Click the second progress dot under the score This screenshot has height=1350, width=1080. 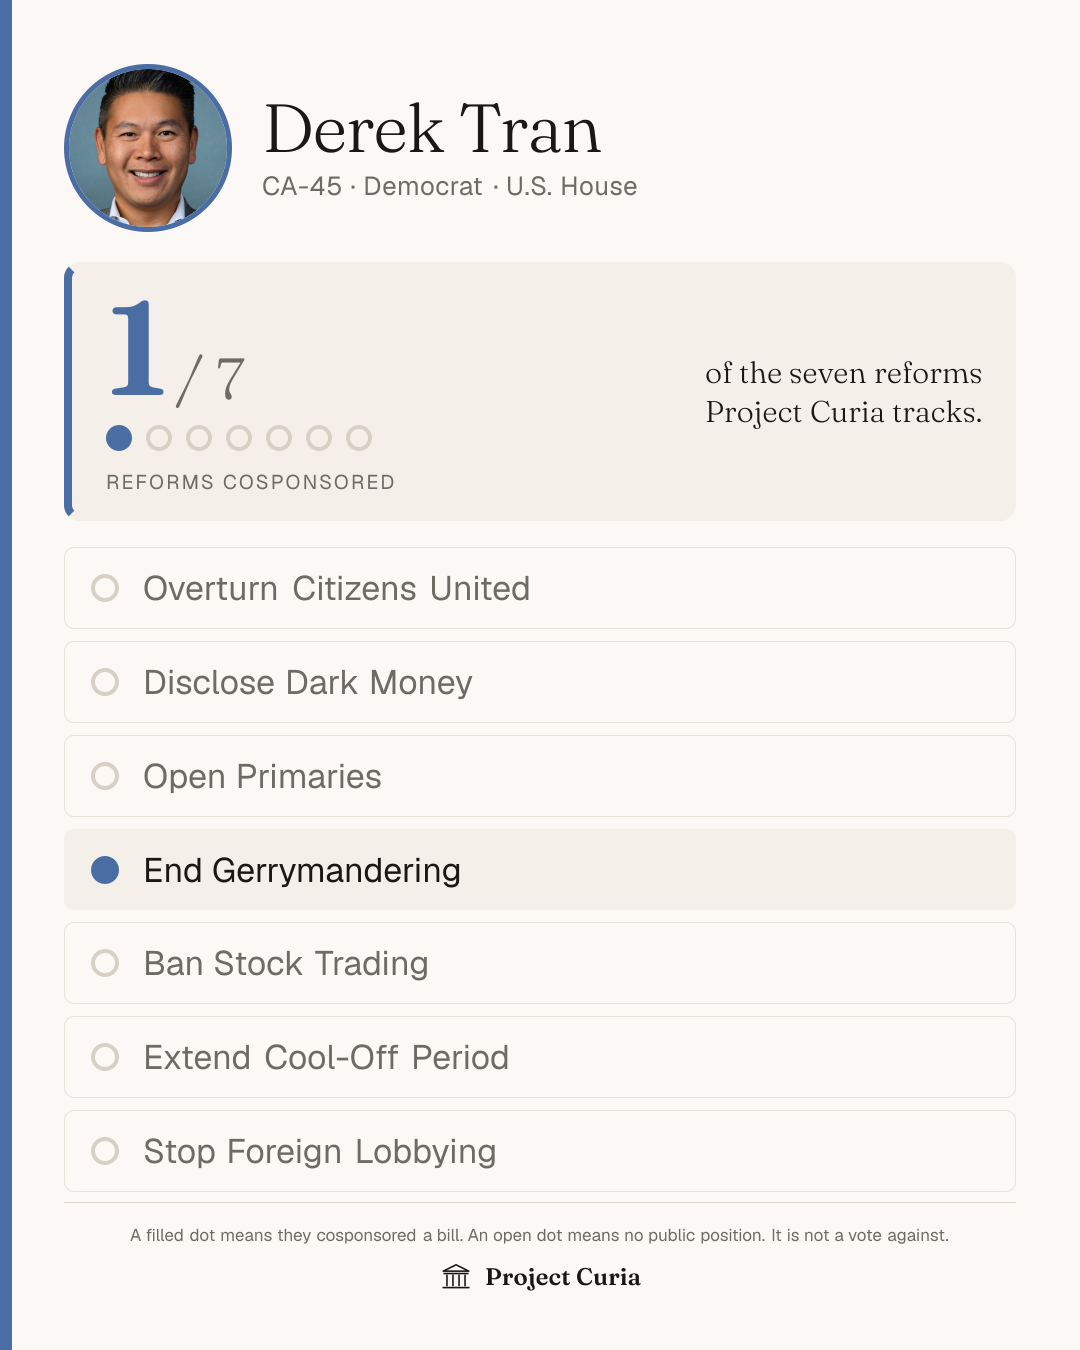coord(159,438)
